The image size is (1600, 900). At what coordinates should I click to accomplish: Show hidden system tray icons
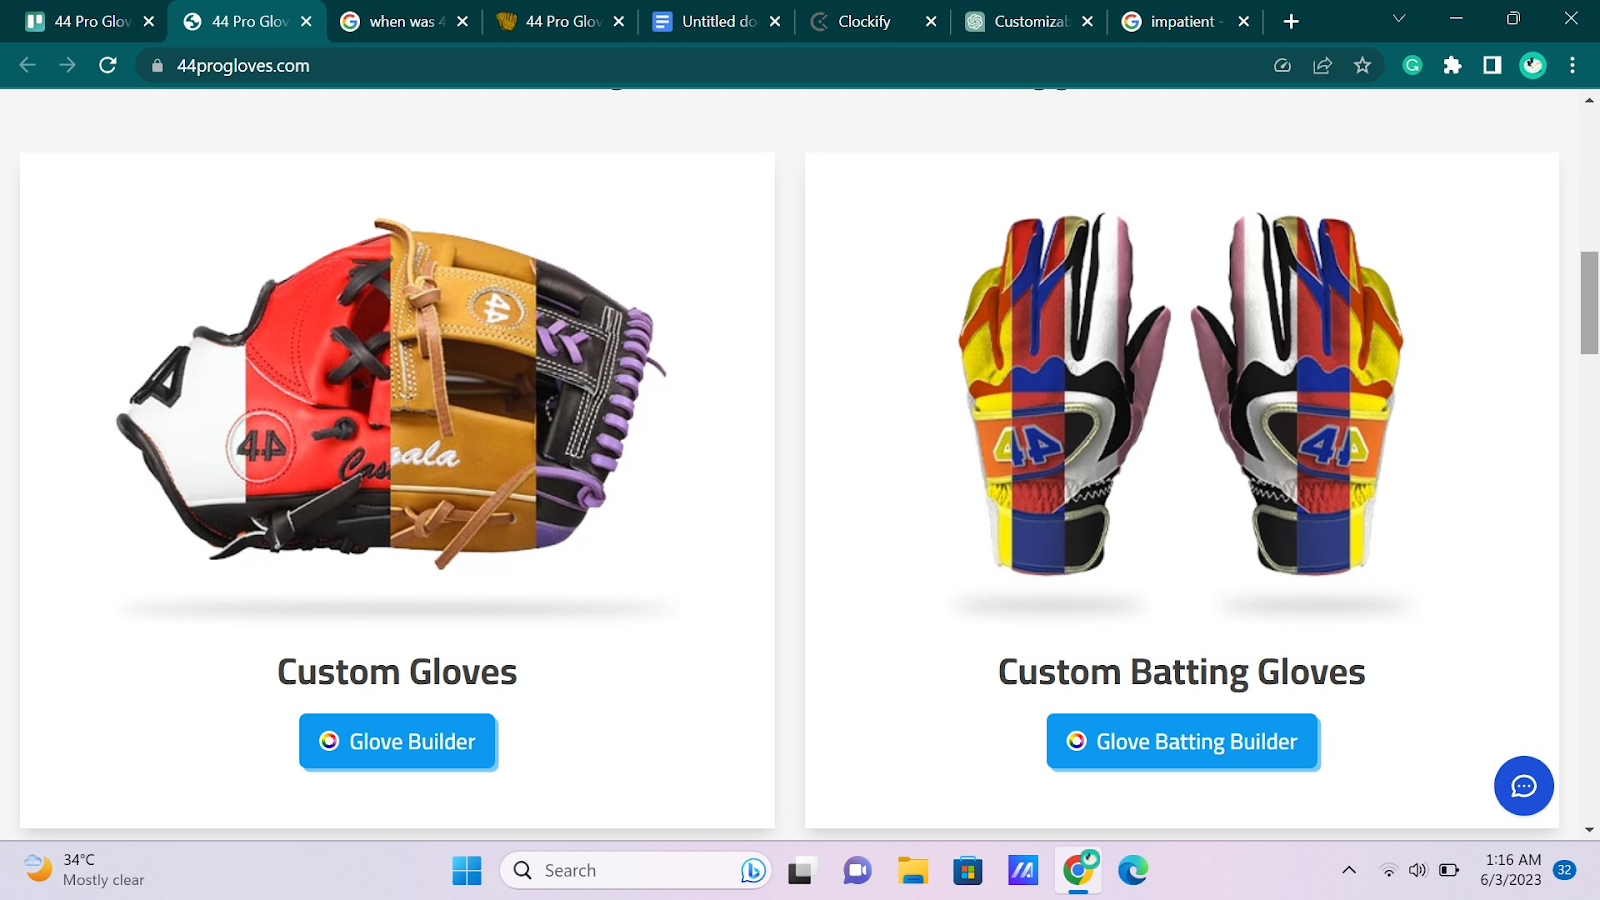[1349, 870]
